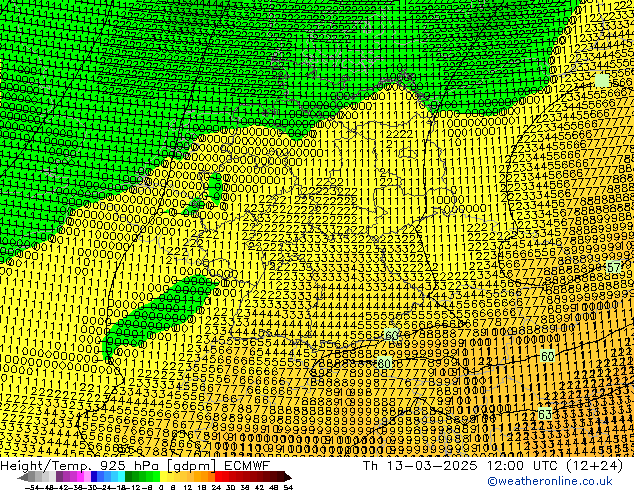
Task: Open the weatheronline.co.uk copyright link
Action: [x=549, y=481]
